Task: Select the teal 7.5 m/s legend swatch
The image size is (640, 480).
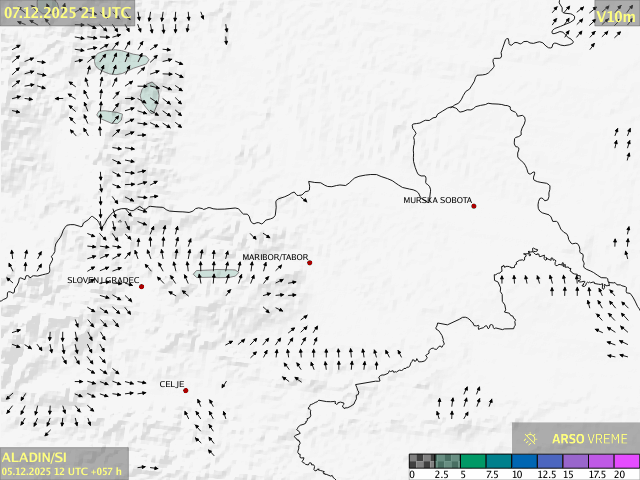Action: coord(499,461)
